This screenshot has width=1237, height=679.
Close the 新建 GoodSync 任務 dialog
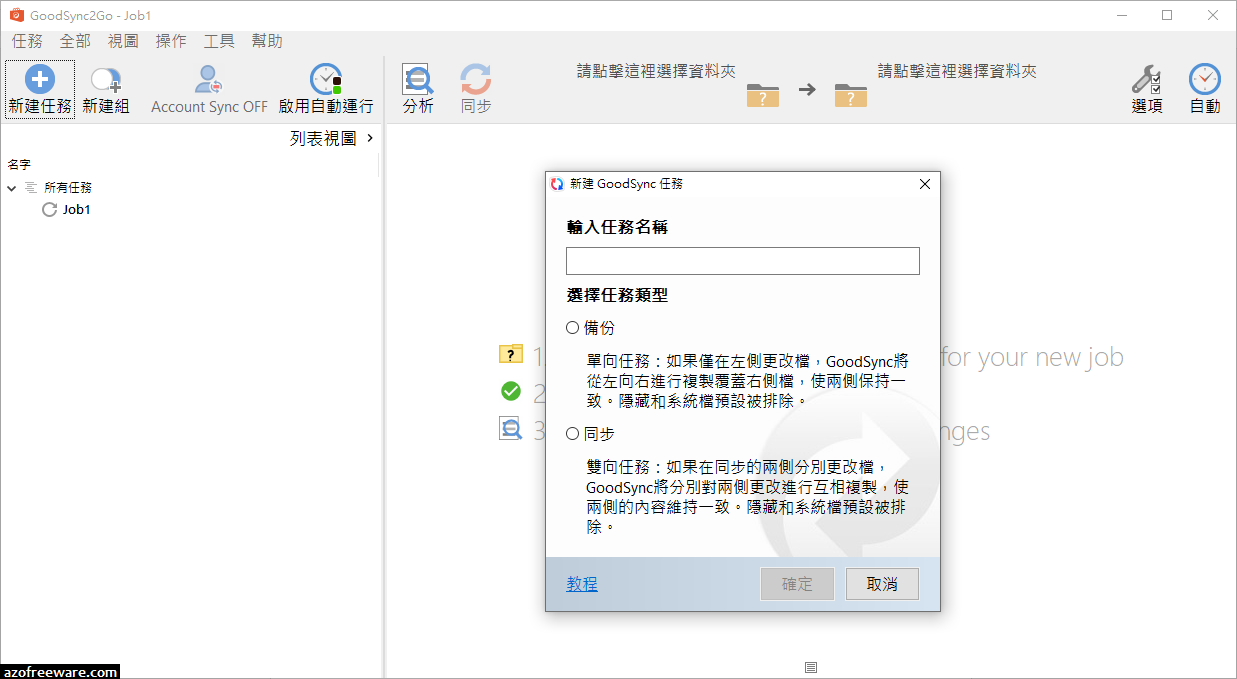point(925,184)
